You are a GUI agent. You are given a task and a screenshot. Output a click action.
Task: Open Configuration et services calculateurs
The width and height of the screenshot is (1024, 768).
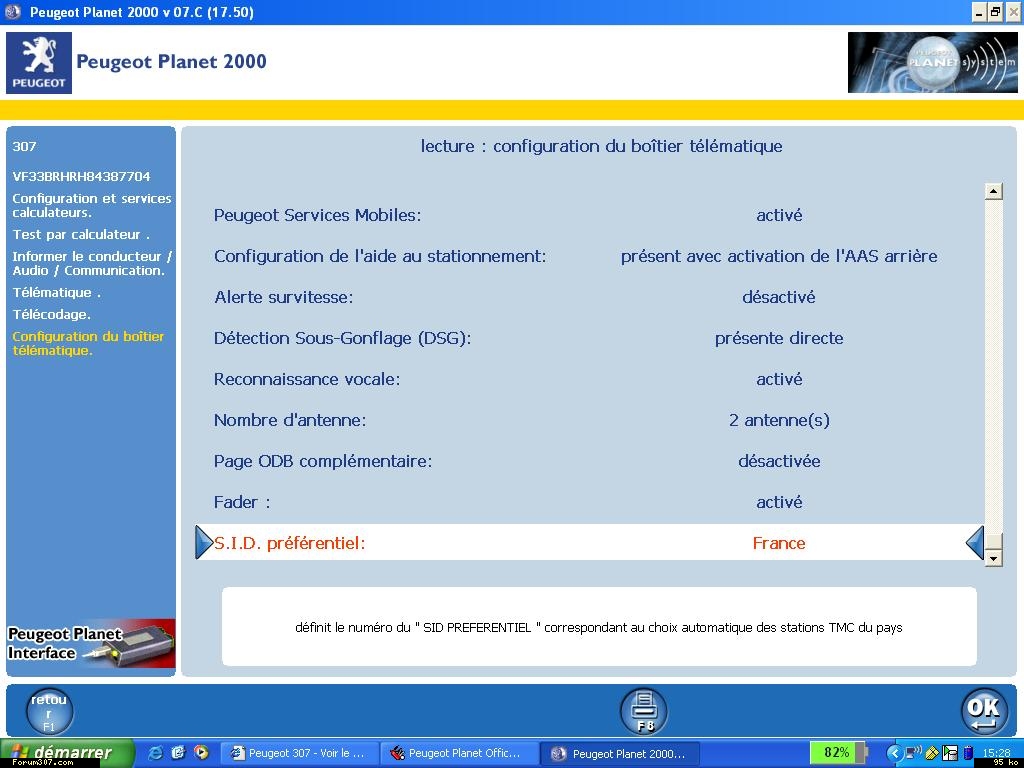pyautogui.click(x=91, y=205)
